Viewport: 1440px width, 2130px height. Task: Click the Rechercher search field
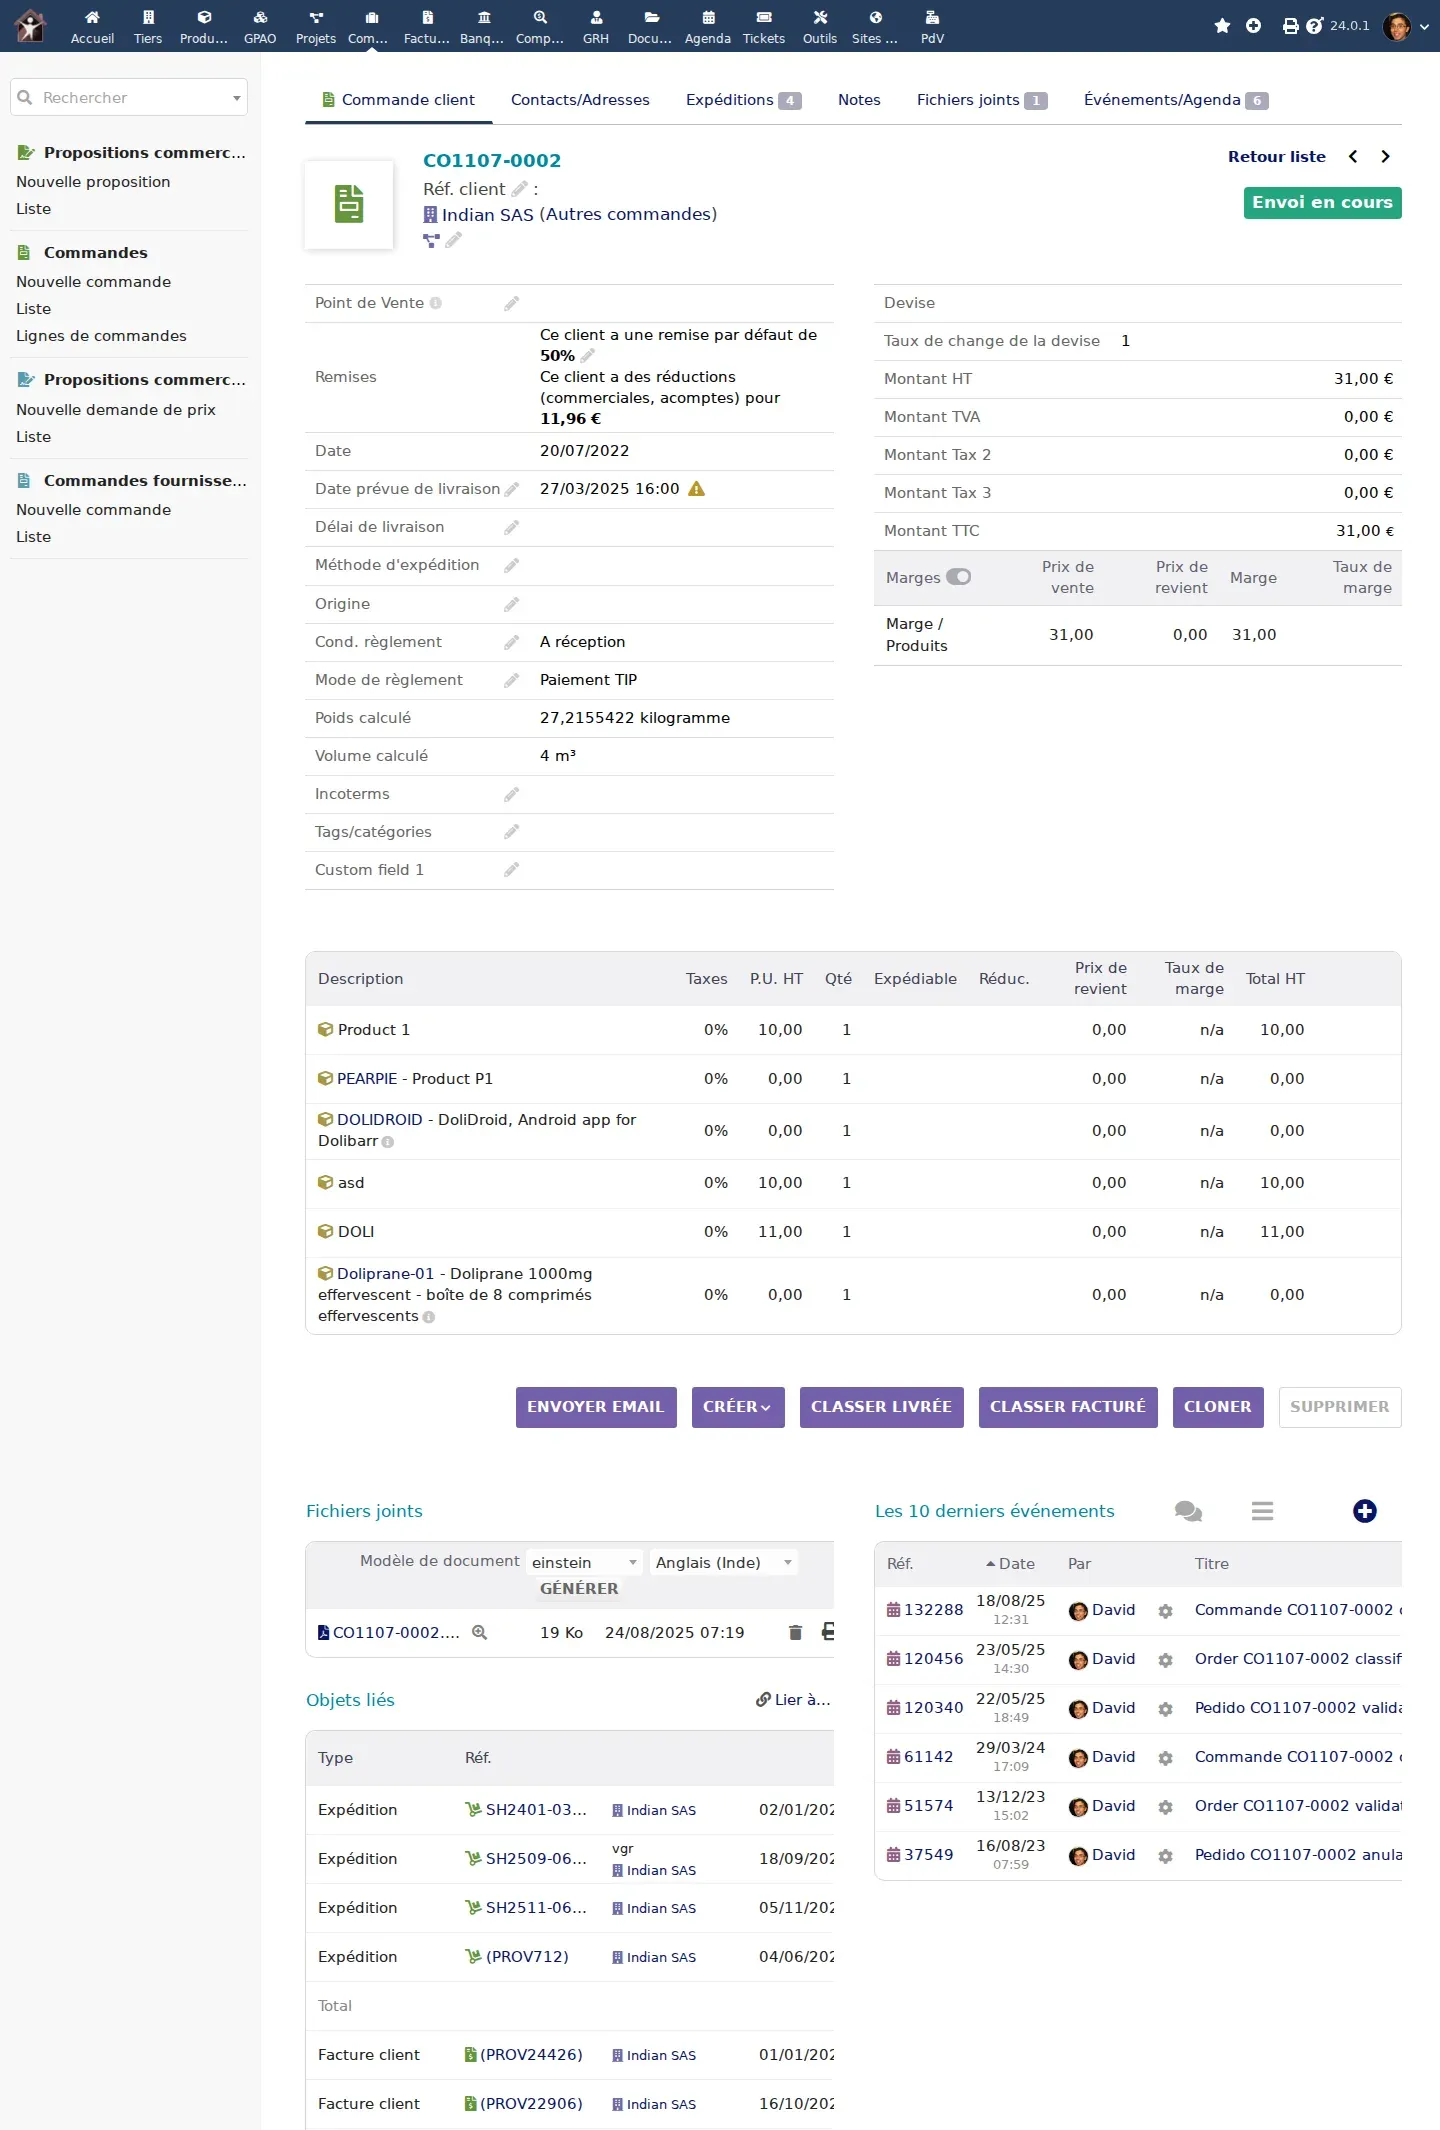[x=129, y=98]
